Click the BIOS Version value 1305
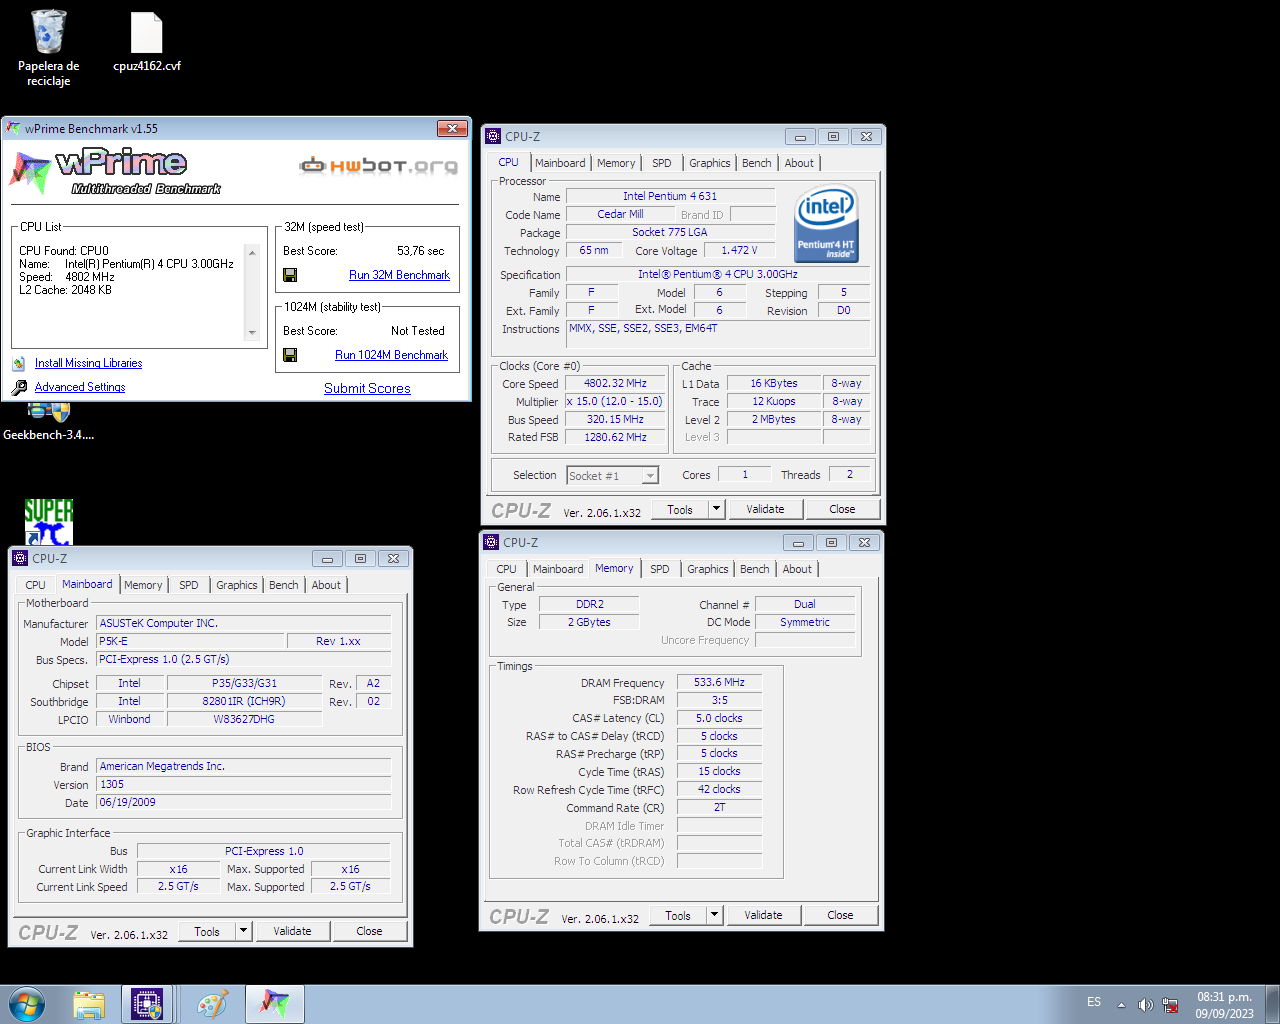This screenshot has height=1024, width=1280. [x=243, y=784]
